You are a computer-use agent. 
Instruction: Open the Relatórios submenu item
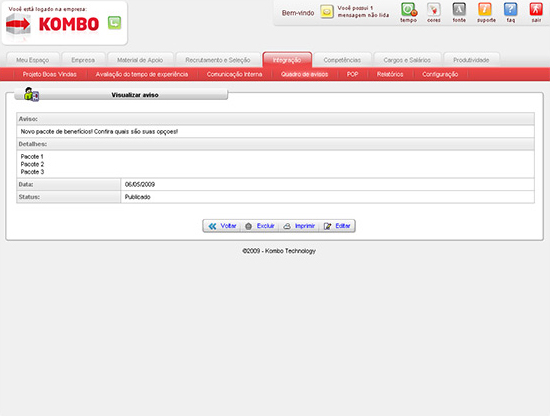390,74
